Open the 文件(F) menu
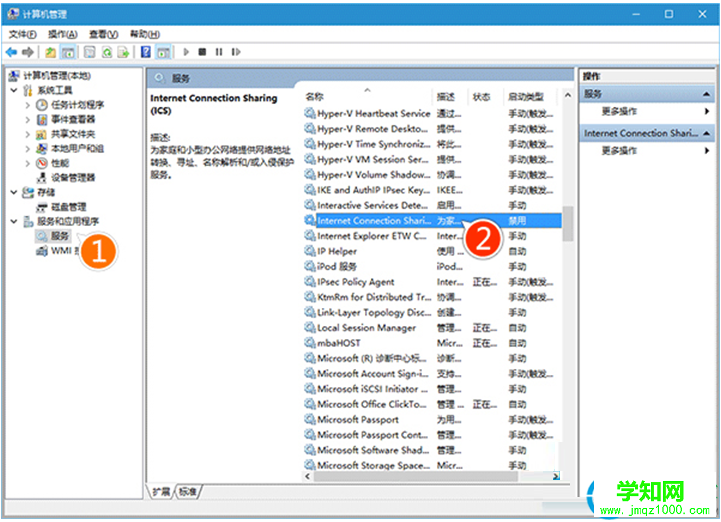 pos(23,34)
